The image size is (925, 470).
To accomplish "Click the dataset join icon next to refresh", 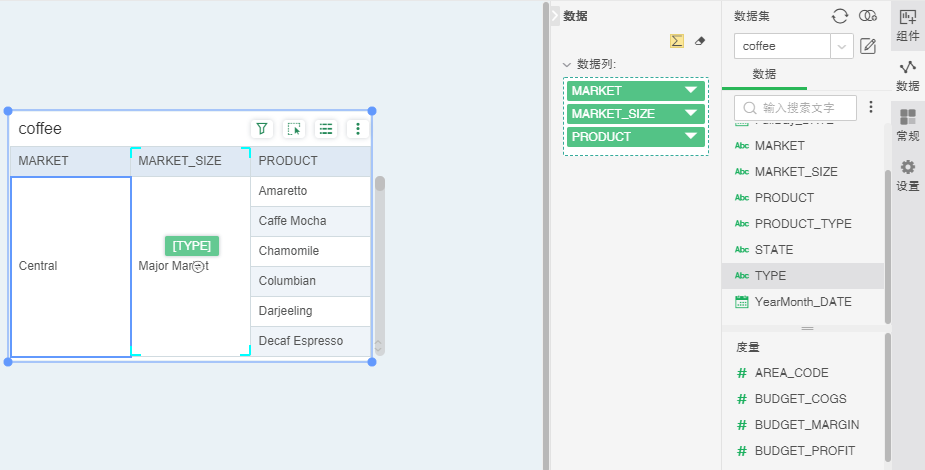I will click(x=868, y=16).
